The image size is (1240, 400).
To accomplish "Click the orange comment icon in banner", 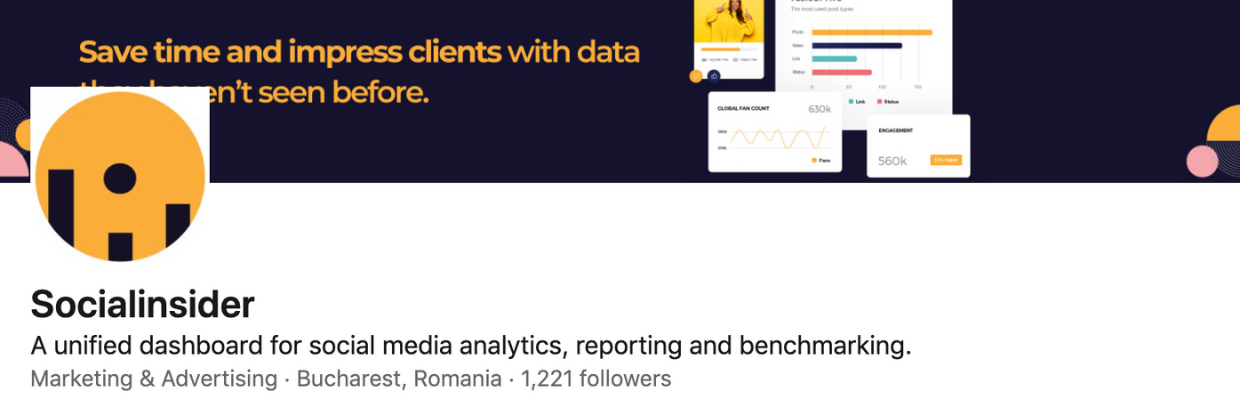I will pos(696,75).
